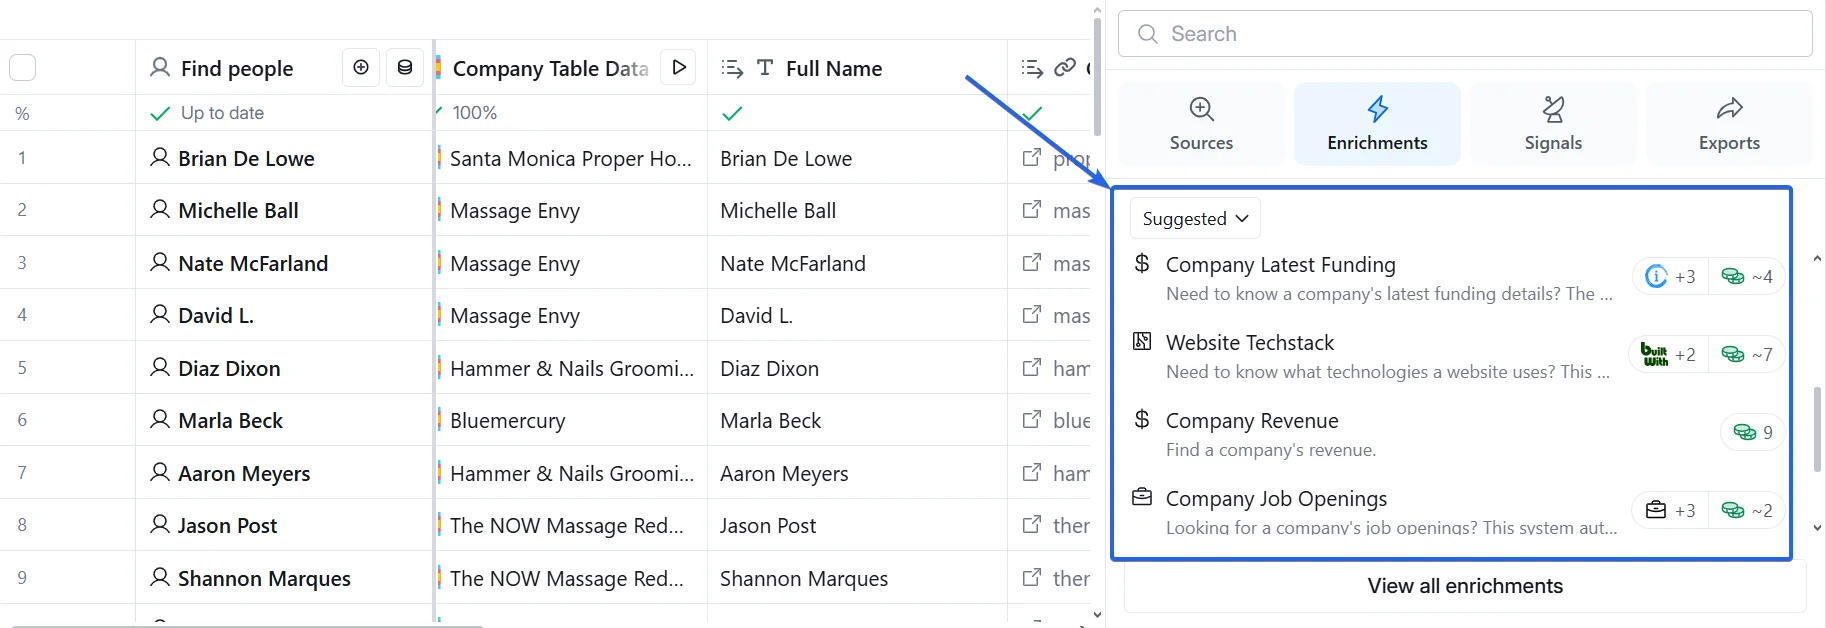Click the database icon in Find people header
The height and width of the screenshot is (628, 1826).
(405, 67)
